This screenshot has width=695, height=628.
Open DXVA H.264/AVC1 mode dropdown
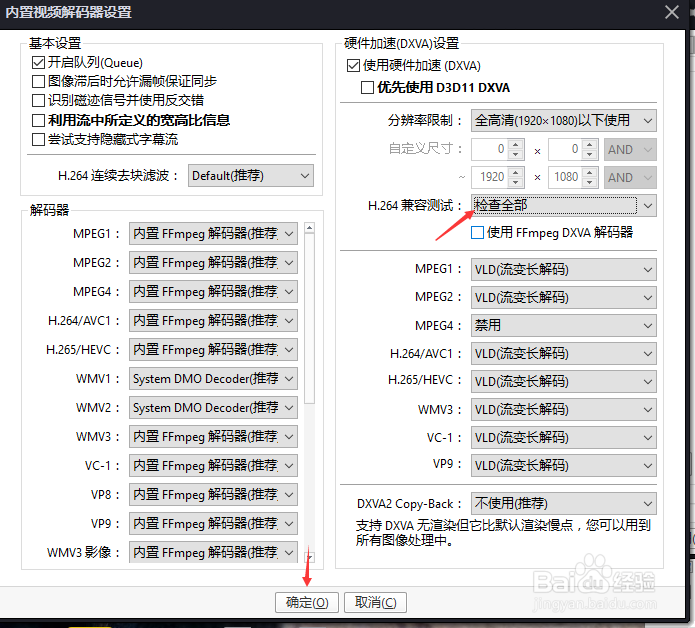(x=563, y=354)
